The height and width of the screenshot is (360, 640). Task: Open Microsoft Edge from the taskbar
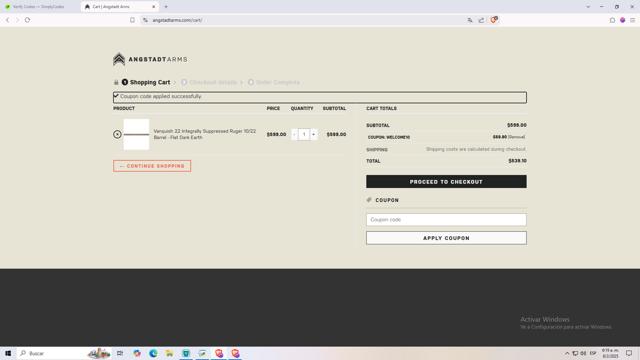point(153,353)
